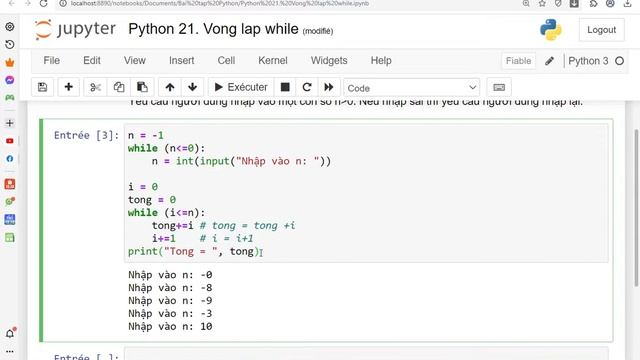
Task: Click the orange crown icon in sidebar
Action: click(10, 62)
